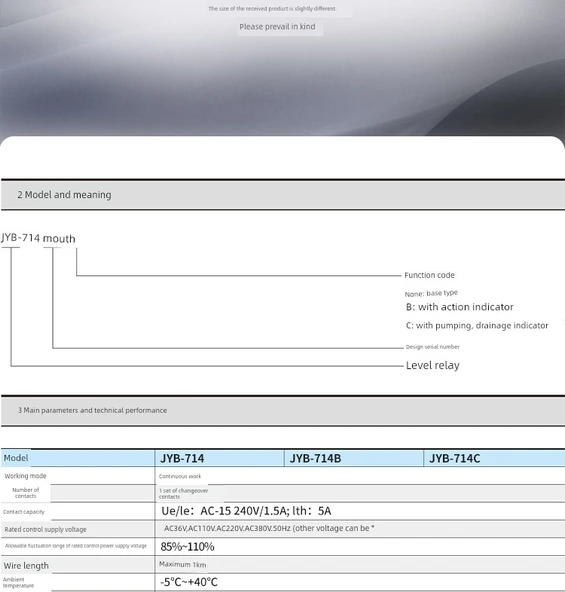Click the 'Working mode' row label
Viewport: 565px width, 592px height.
coord(25,476)
